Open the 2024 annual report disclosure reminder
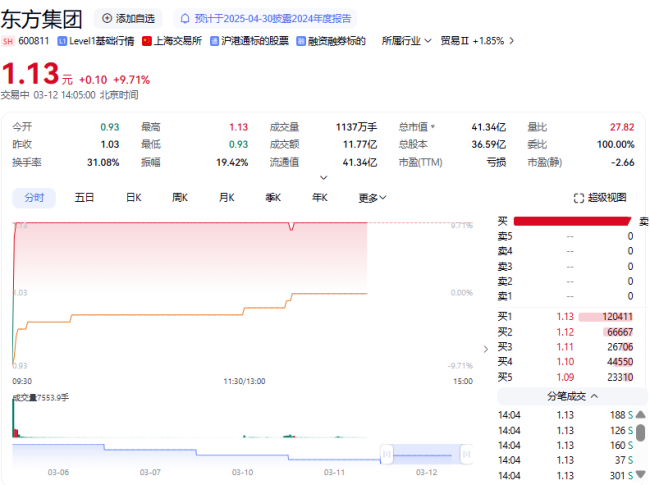This screenshot has width=650, height=485. click(x=265, y=19)
